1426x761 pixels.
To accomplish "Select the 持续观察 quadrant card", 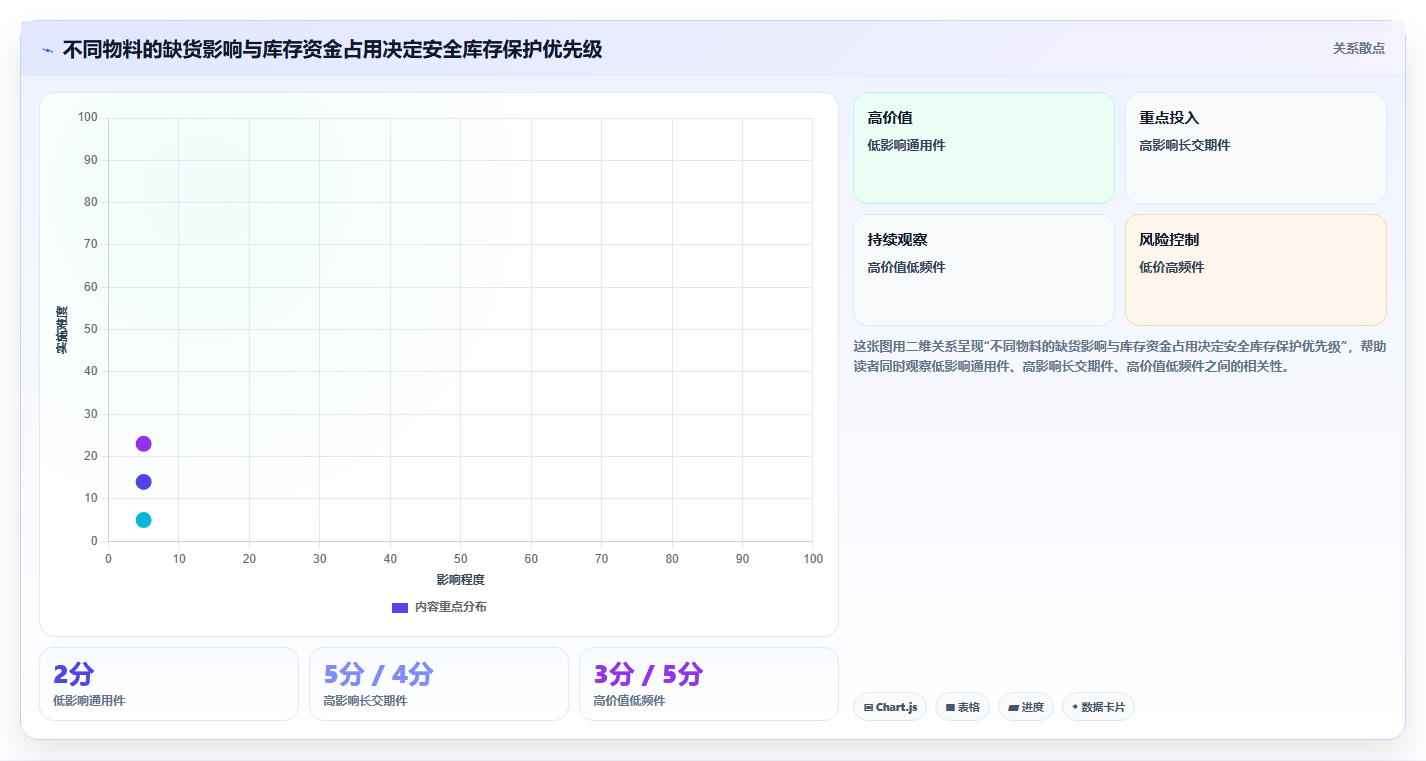I will pyautogui.click(x=983, y=270).
